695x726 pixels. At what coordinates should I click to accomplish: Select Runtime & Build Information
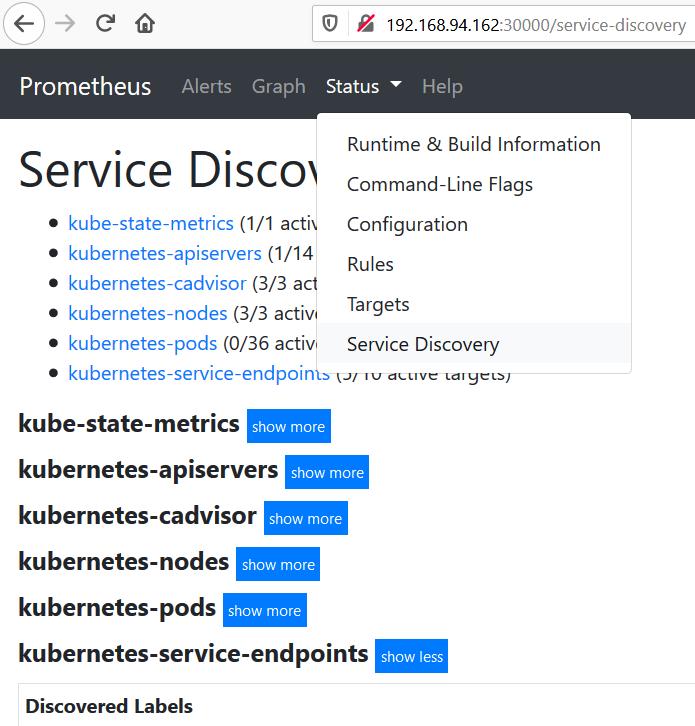pos(474,144)
